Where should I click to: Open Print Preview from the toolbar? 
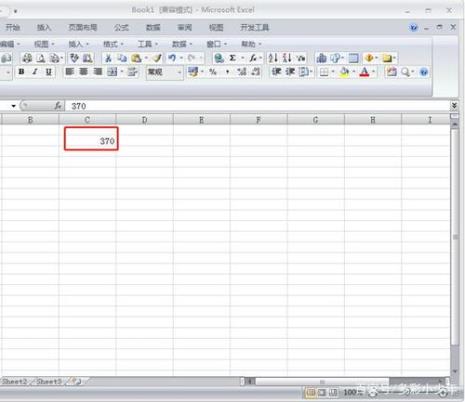[41, 58]
